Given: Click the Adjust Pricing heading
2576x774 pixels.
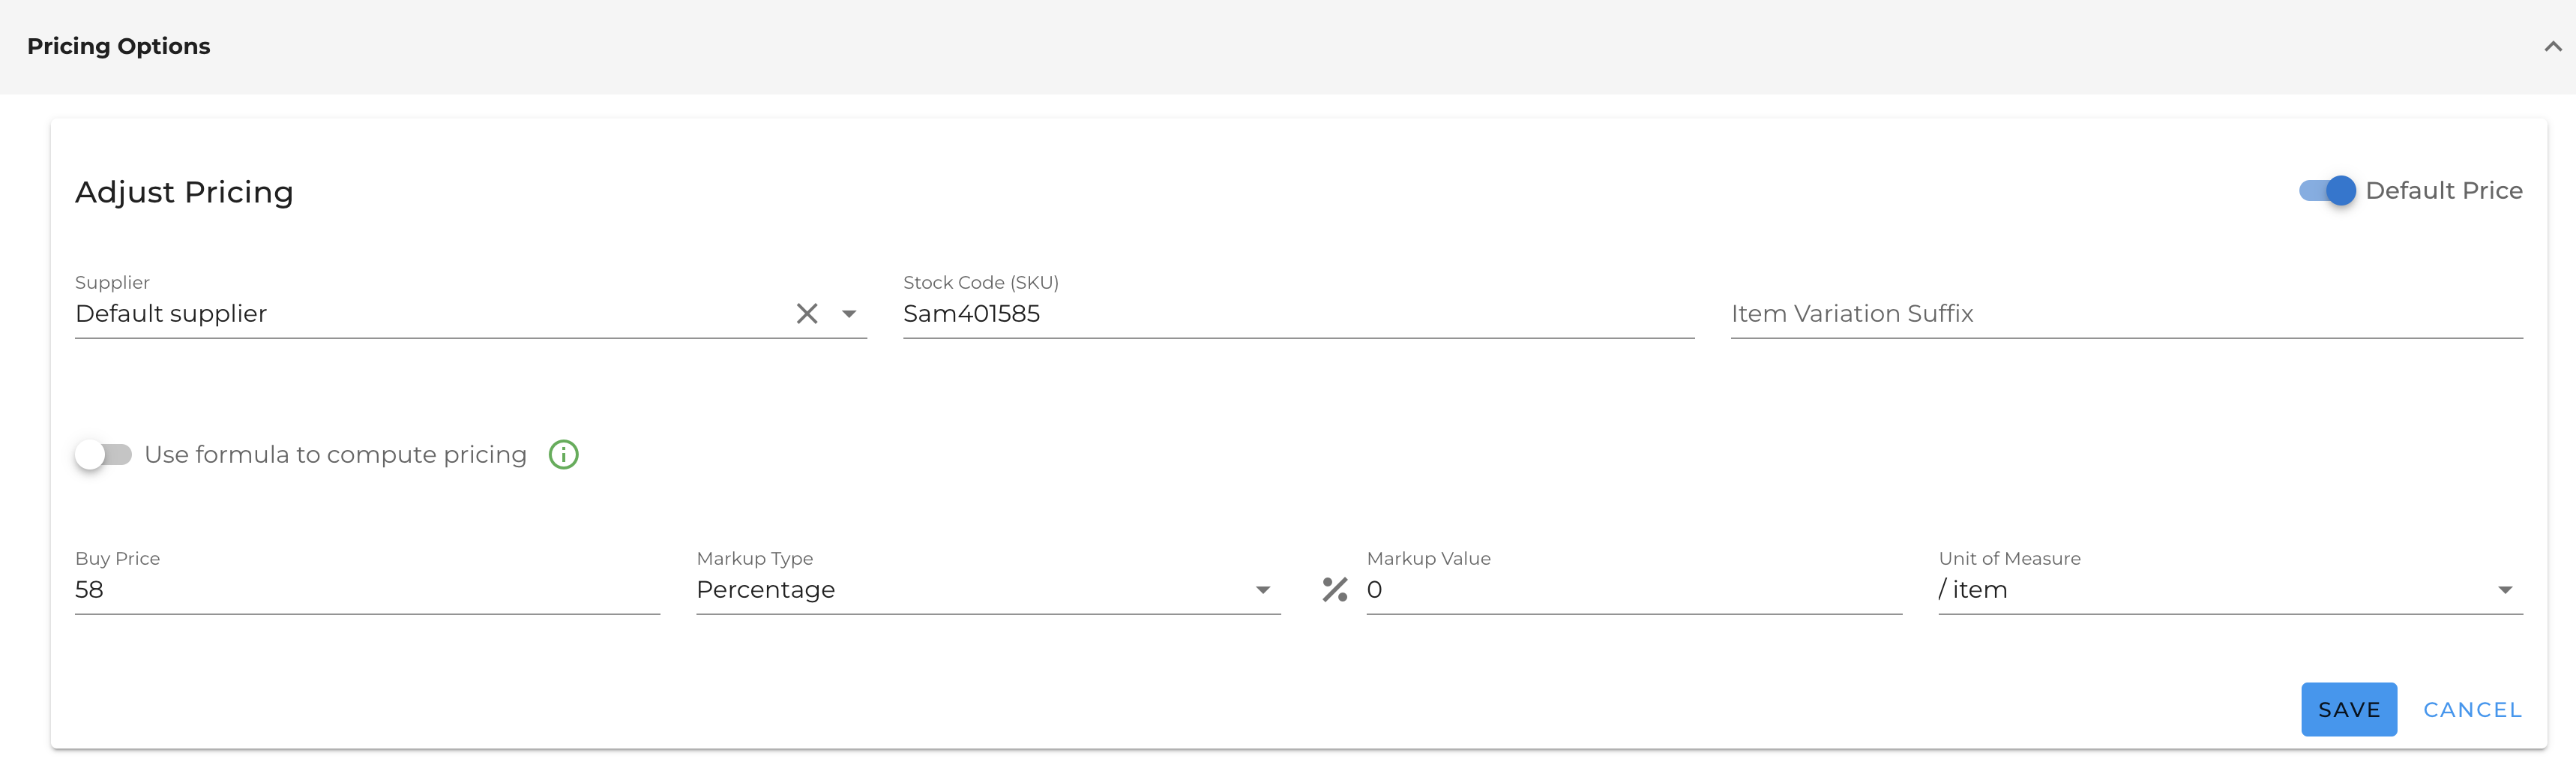Looking at the screenshot, I should point(184,192).
